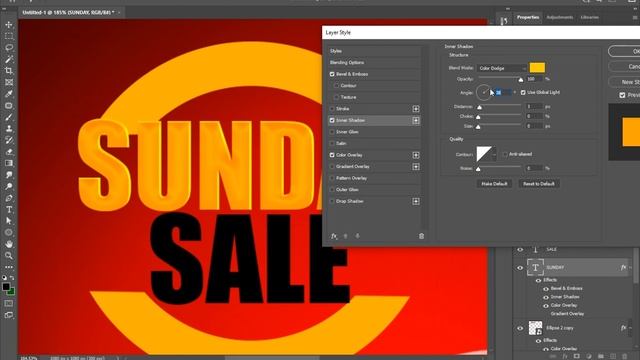
Task: Add another Drop Shadow plus button
Action: [416, 201]
